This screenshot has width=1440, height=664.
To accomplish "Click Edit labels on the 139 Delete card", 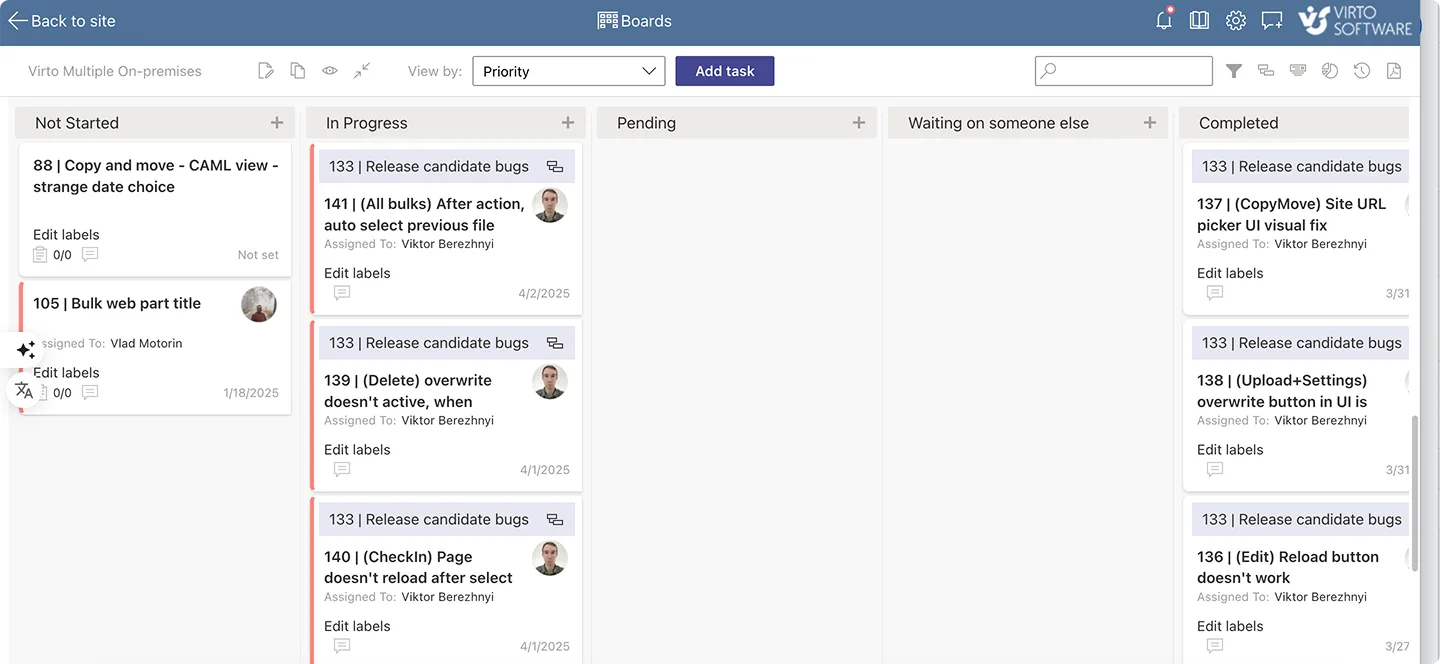I will pyautogui.click(x=357, y=449).
